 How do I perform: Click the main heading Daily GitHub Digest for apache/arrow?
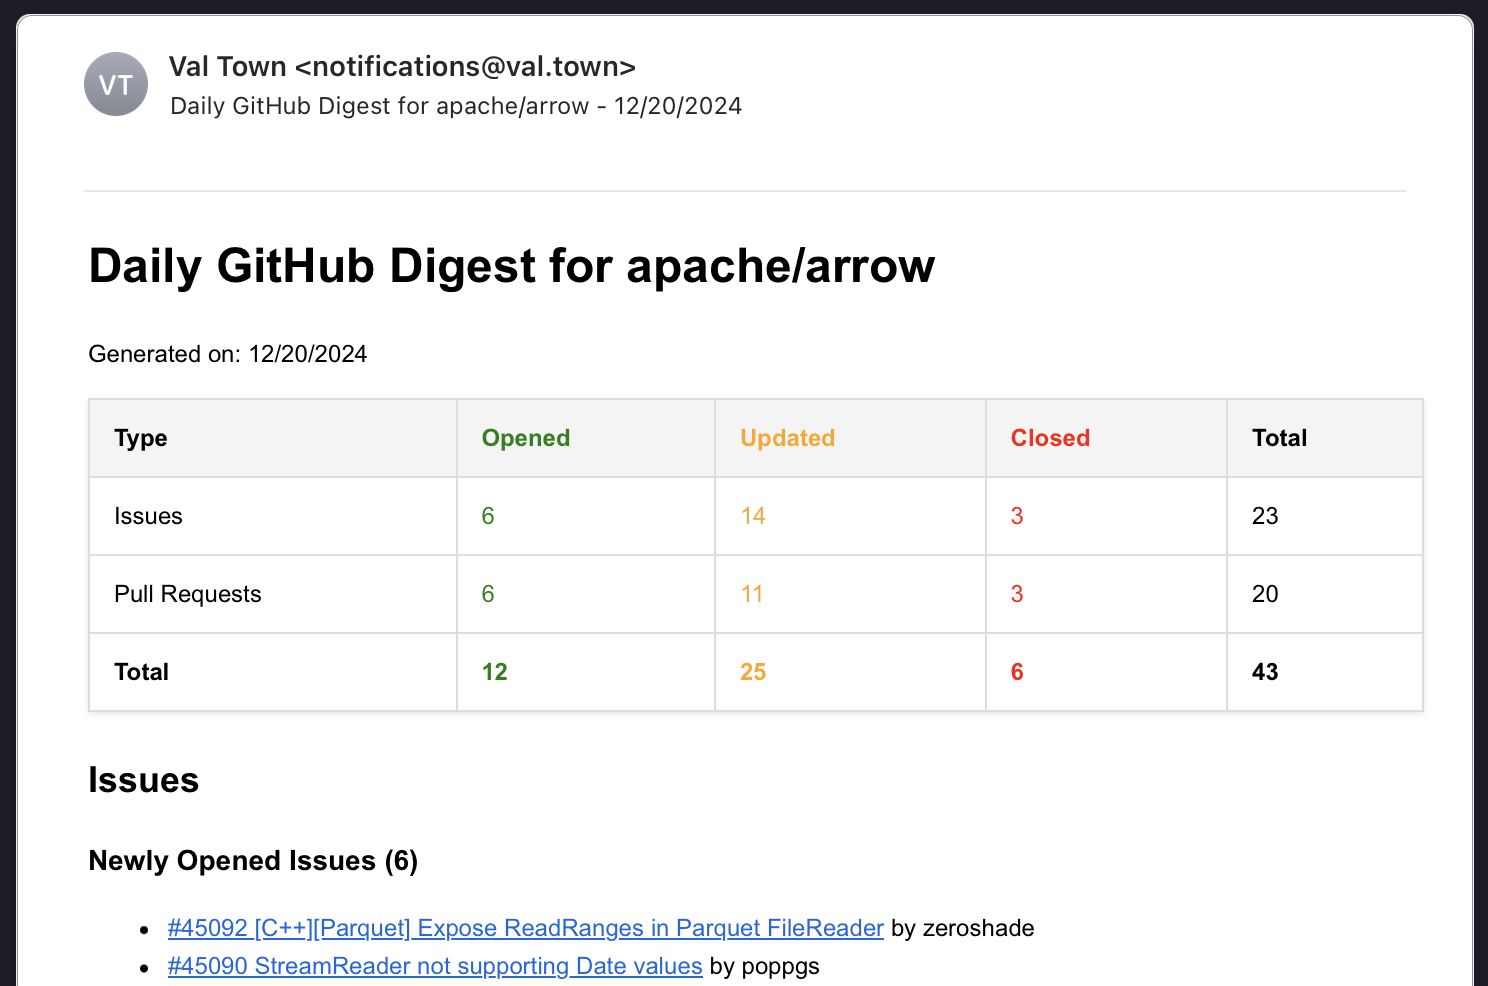pyautogui.click(x=512, y=266)
